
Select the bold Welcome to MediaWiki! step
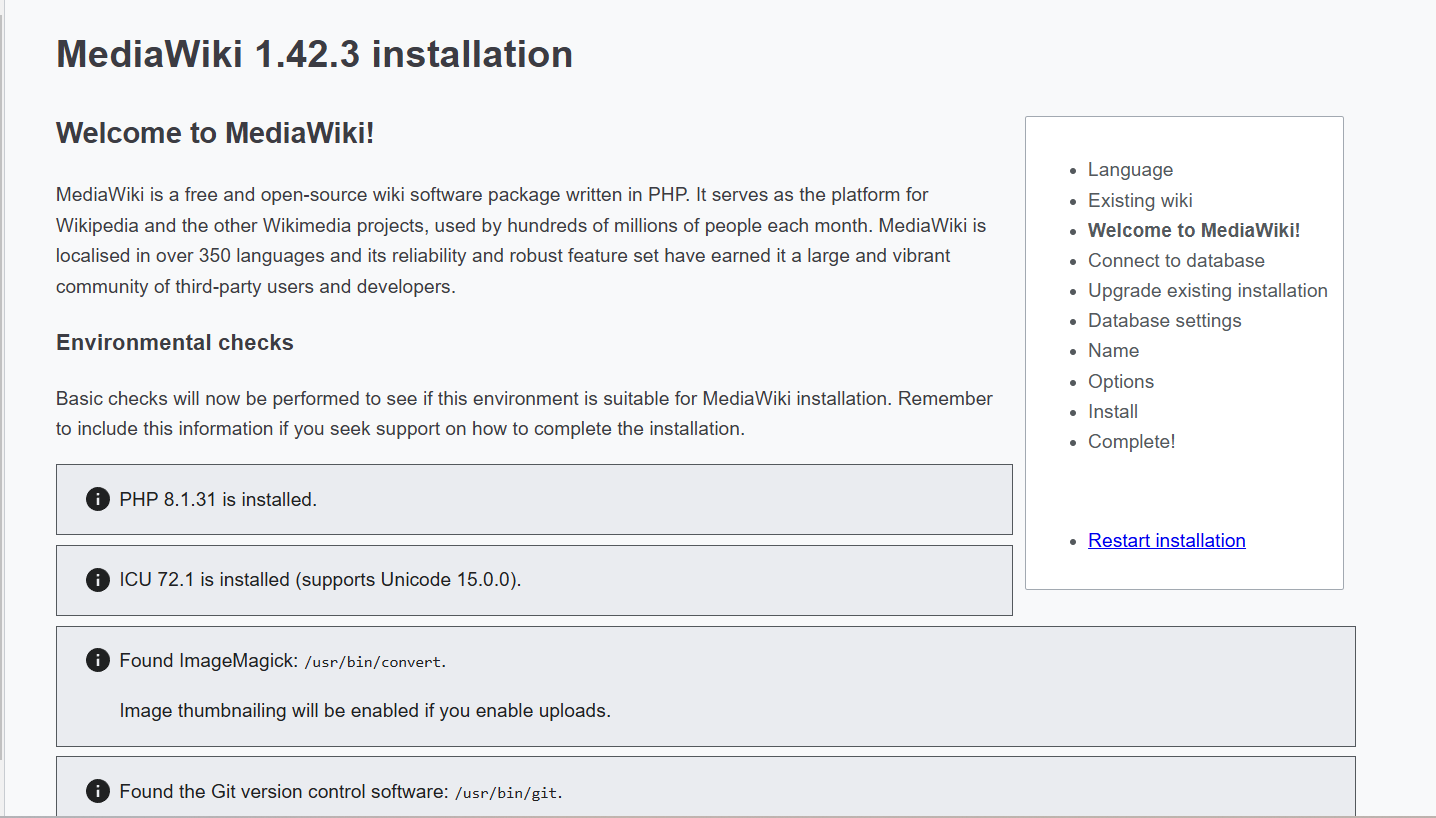(x=1194, y=230)
